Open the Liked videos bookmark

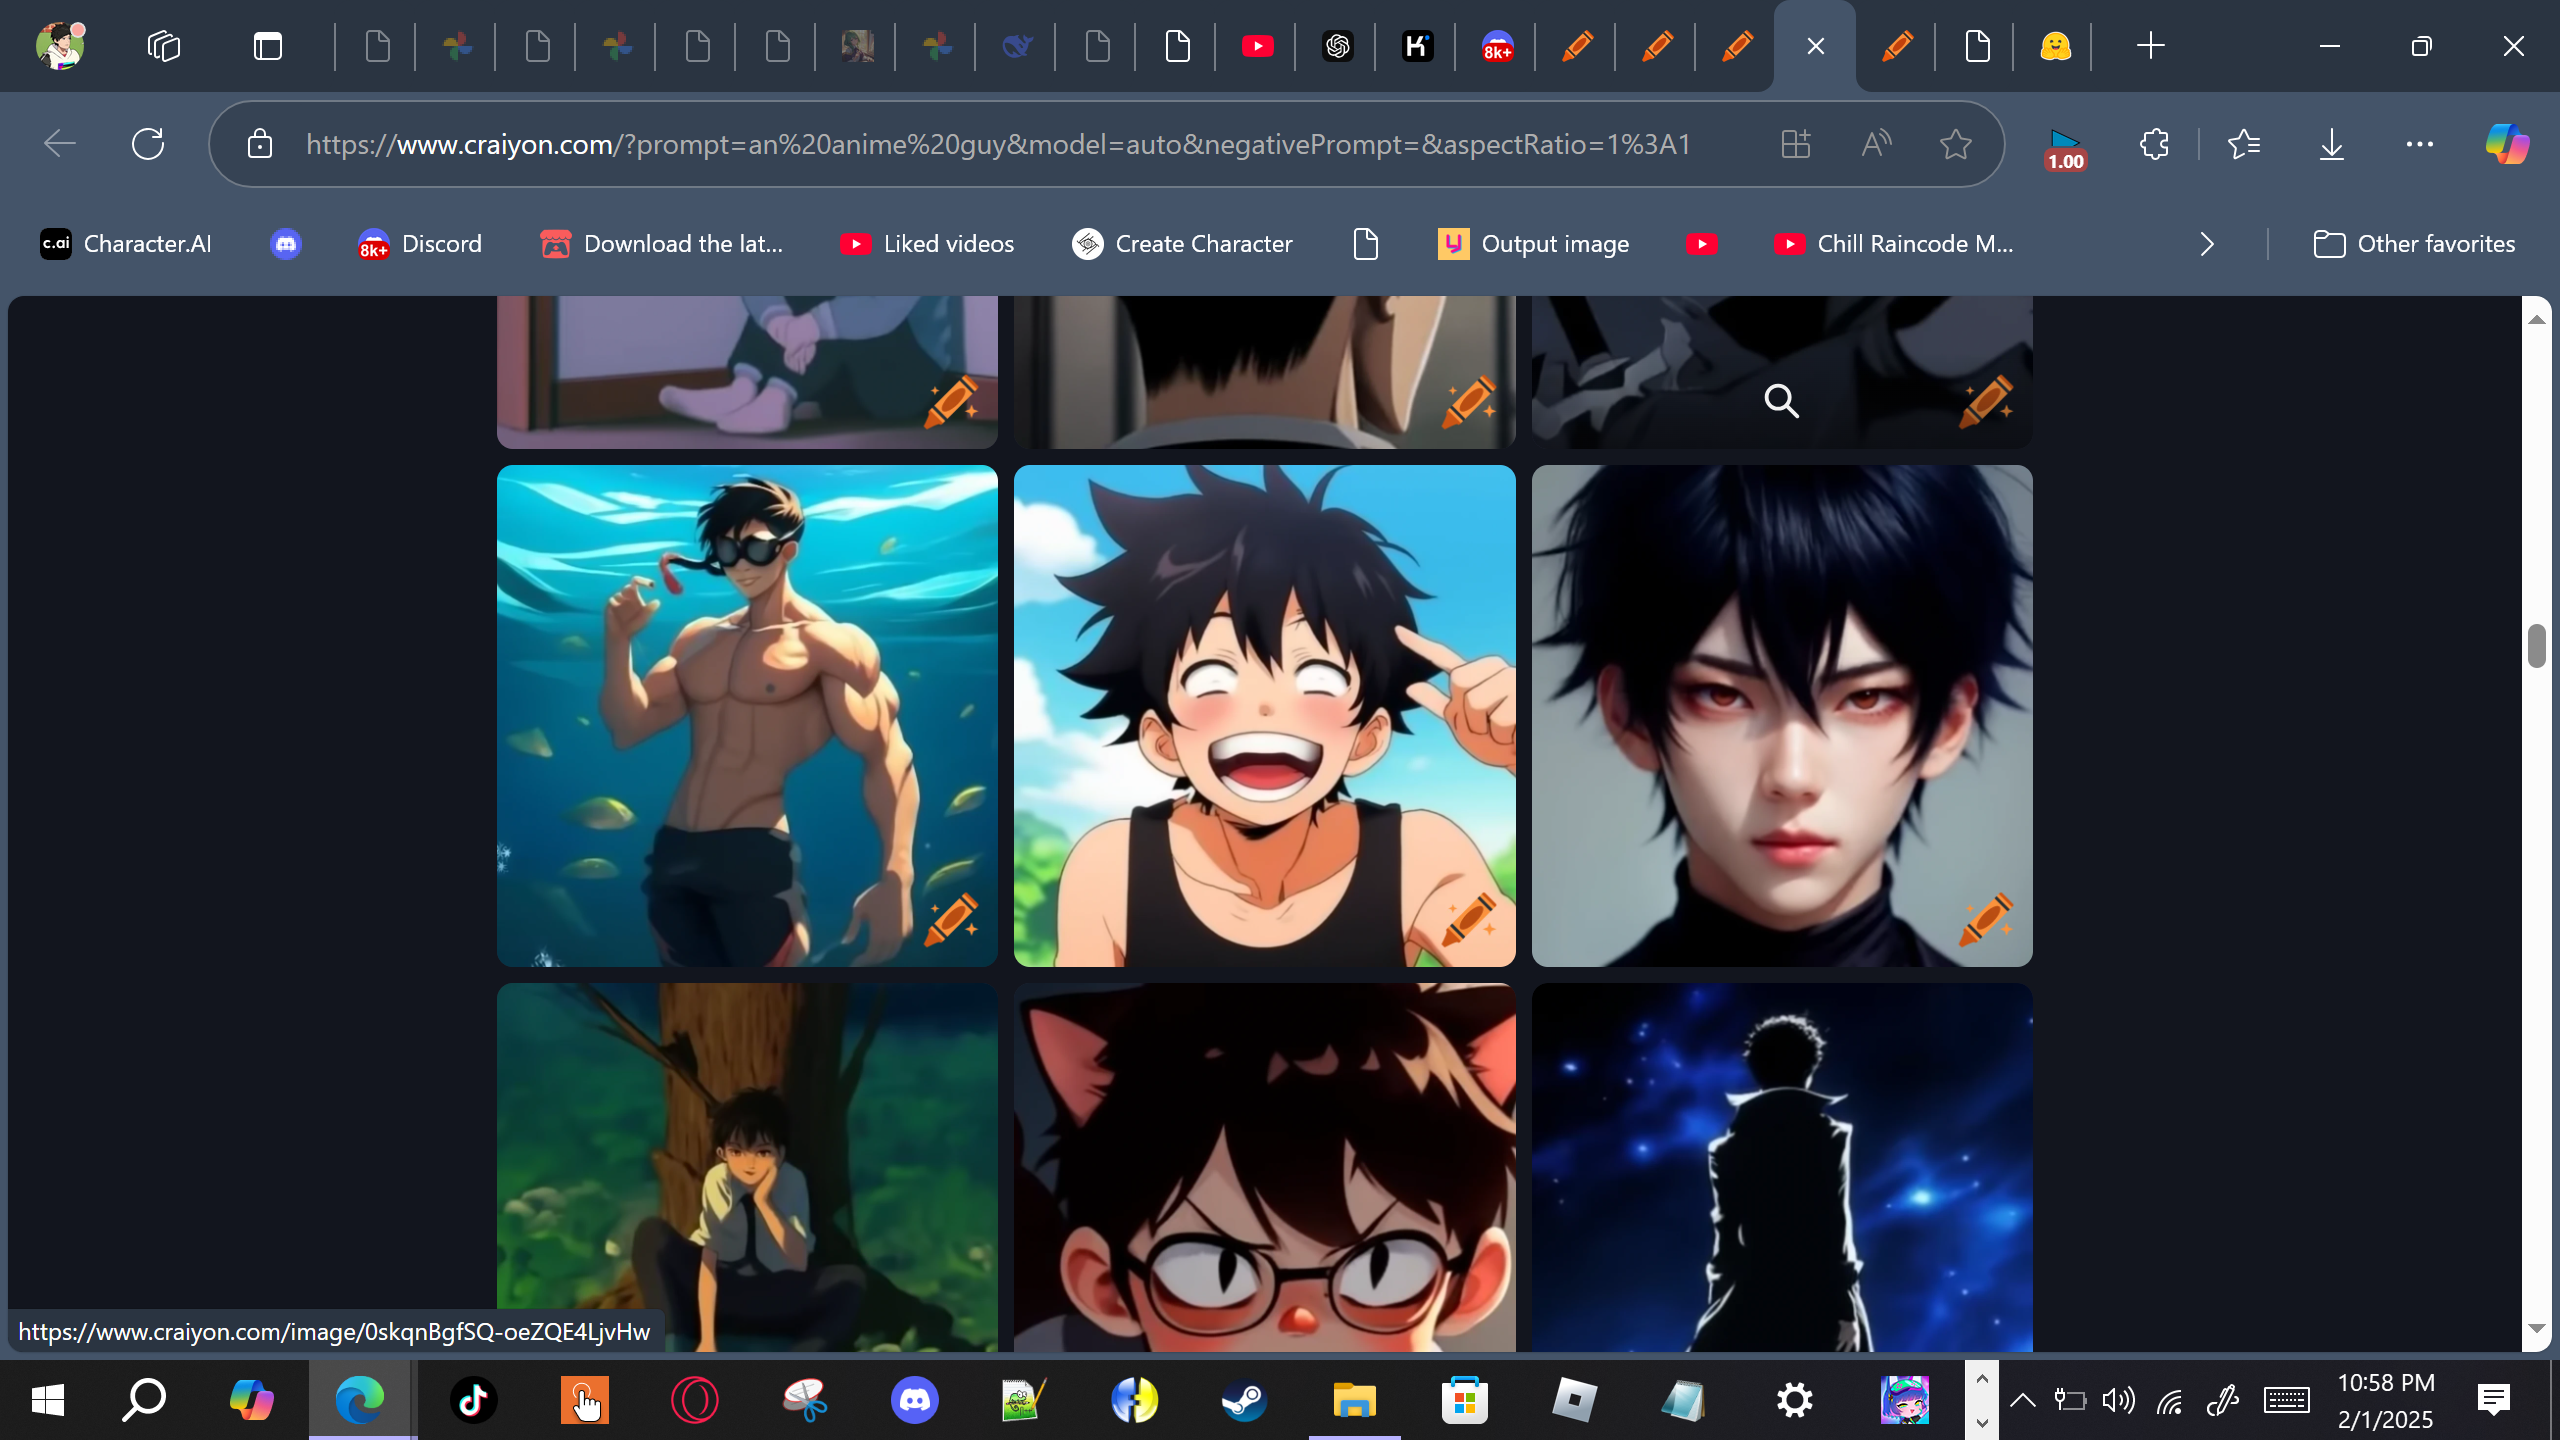tap(927, 244)
